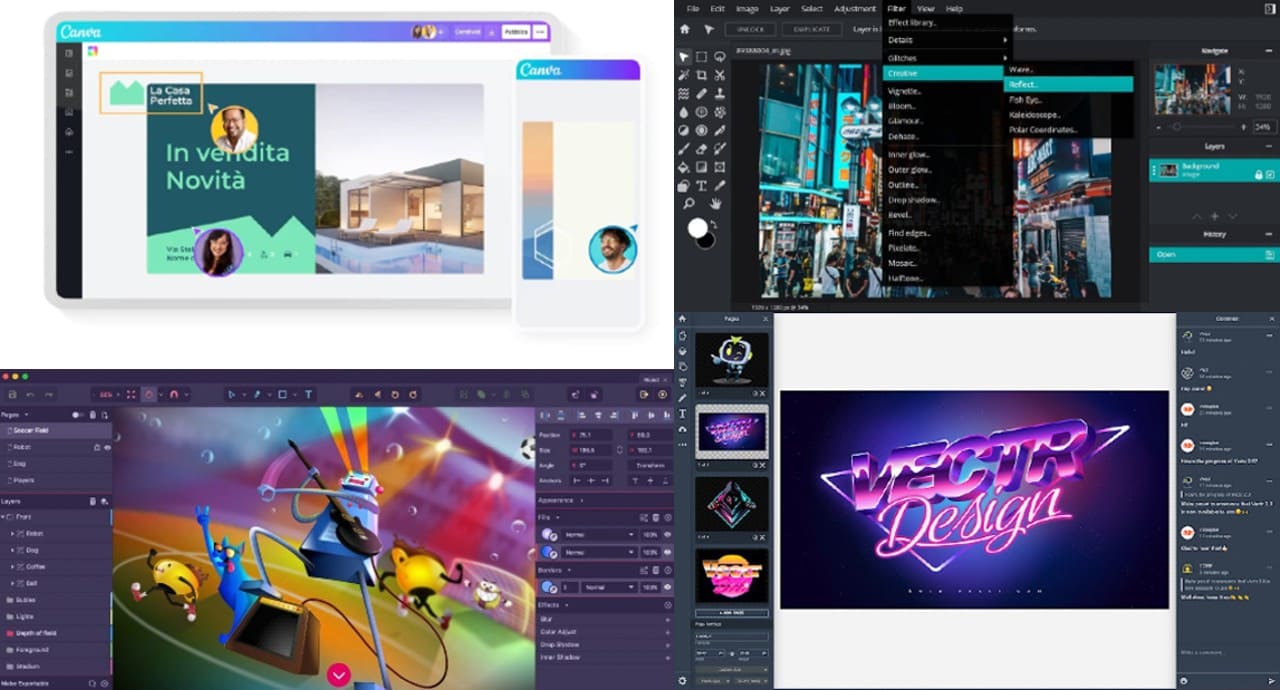Hide the second Fill using its eye icon
This screenshot has width=1280, height=690.
tap(667, 552)
